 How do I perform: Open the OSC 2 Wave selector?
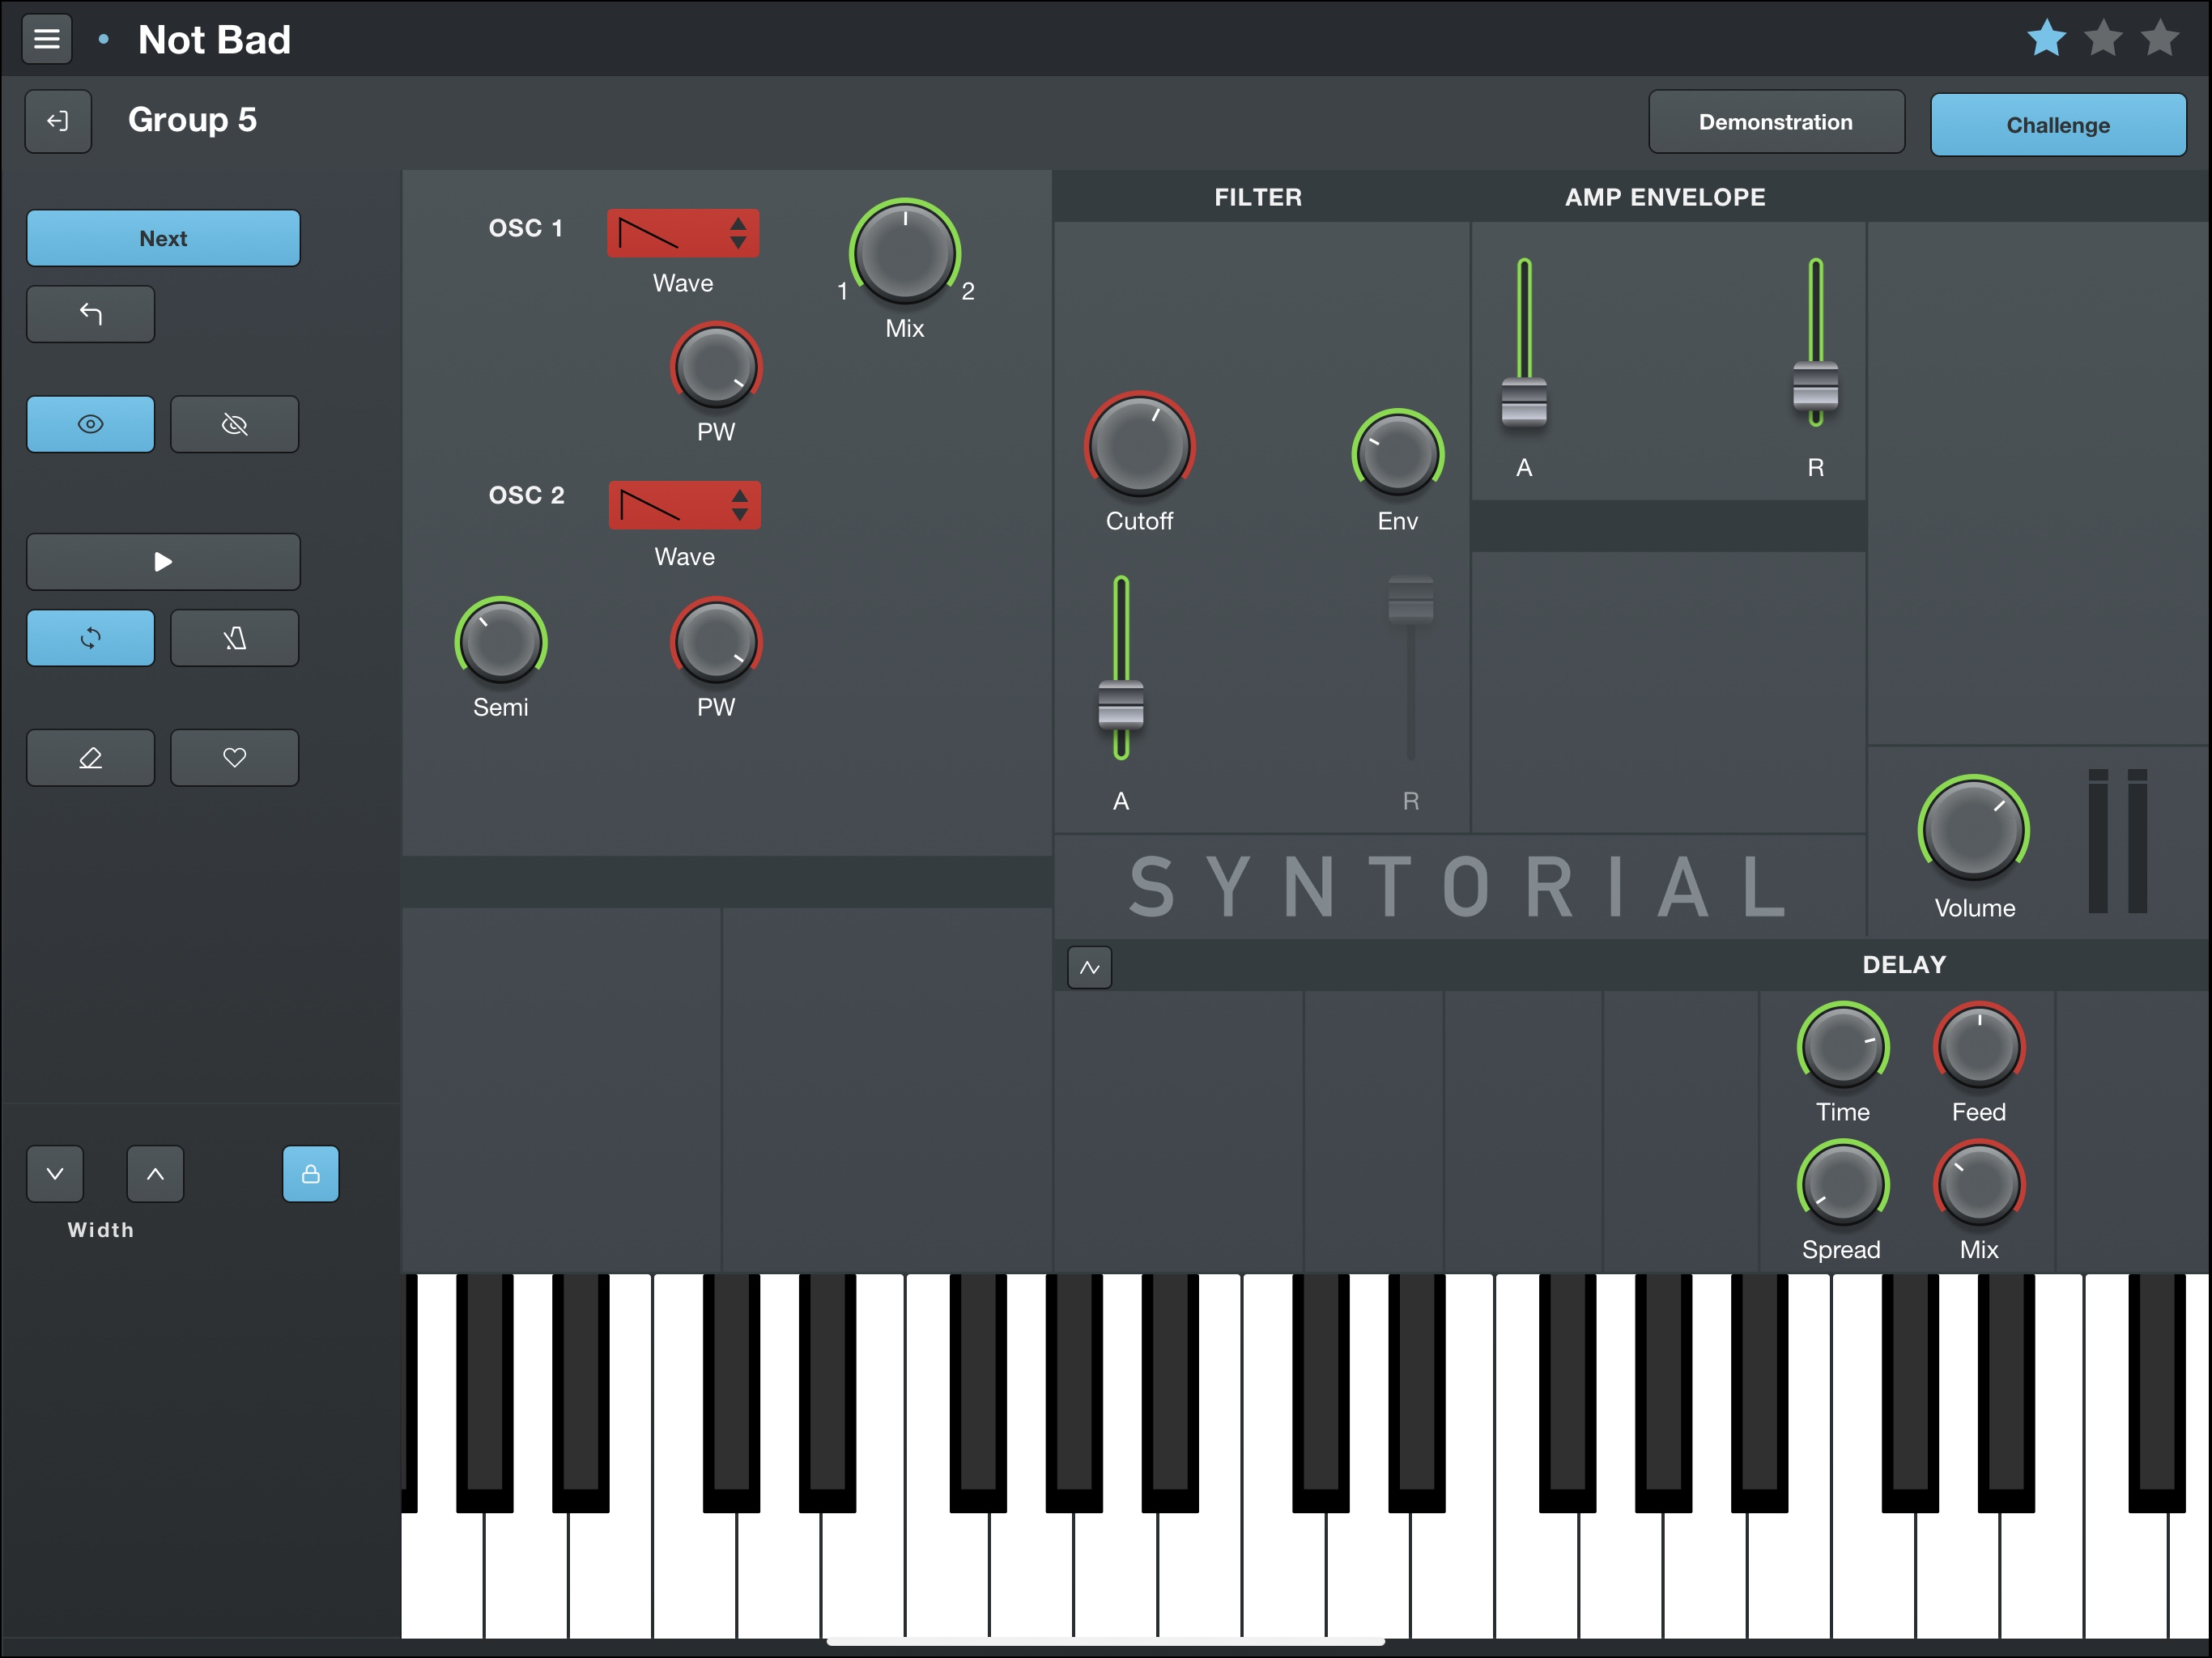685,505
